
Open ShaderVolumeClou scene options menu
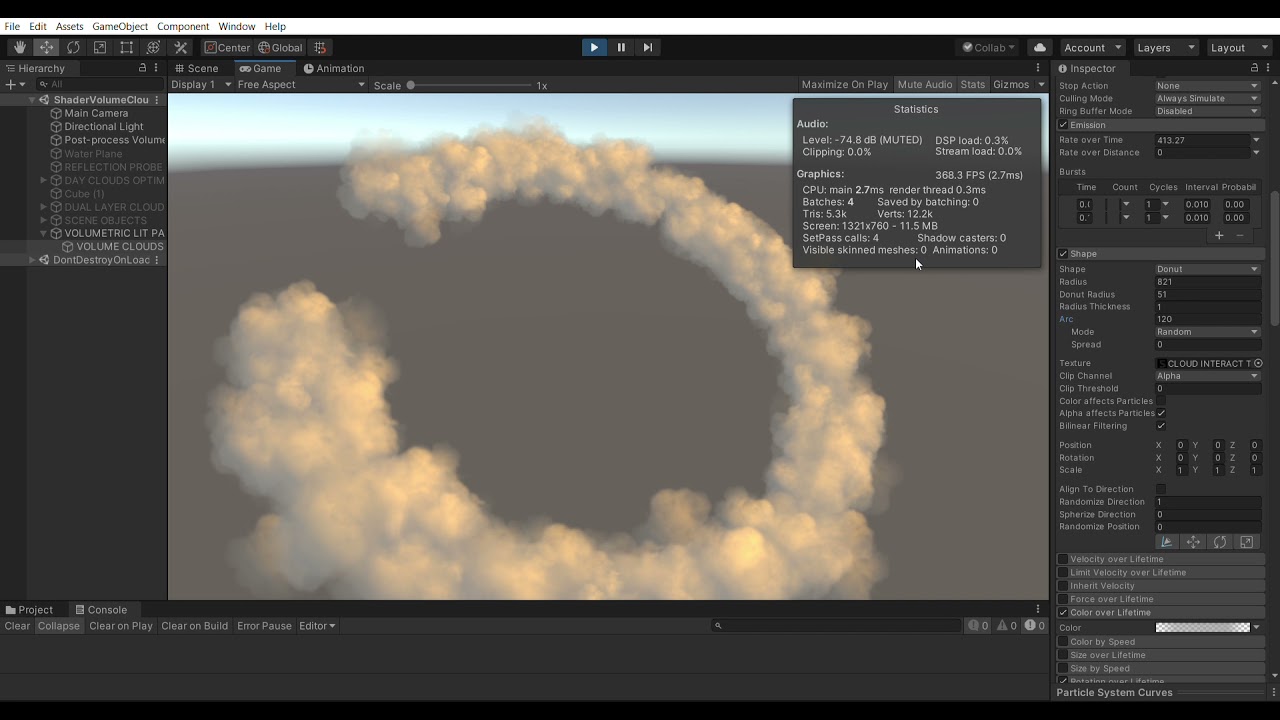tap(156, 100)
